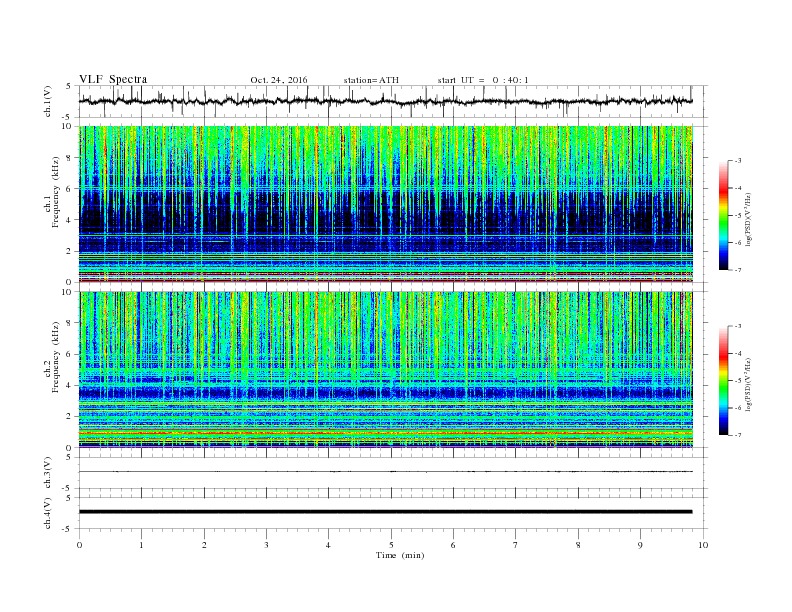Click inside the ch.2 frequency spectrogram
The width and height of the screenshot is (792, 612).
[386, 369]
